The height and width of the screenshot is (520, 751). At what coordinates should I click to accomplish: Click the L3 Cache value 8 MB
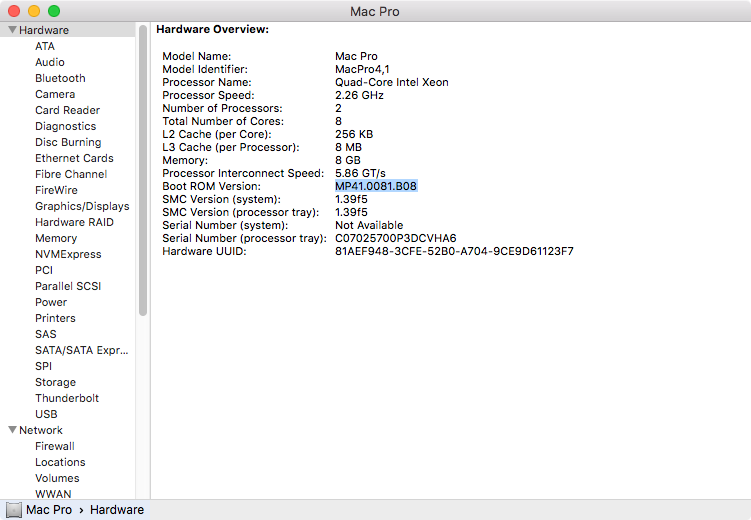(x=348, y=147)
